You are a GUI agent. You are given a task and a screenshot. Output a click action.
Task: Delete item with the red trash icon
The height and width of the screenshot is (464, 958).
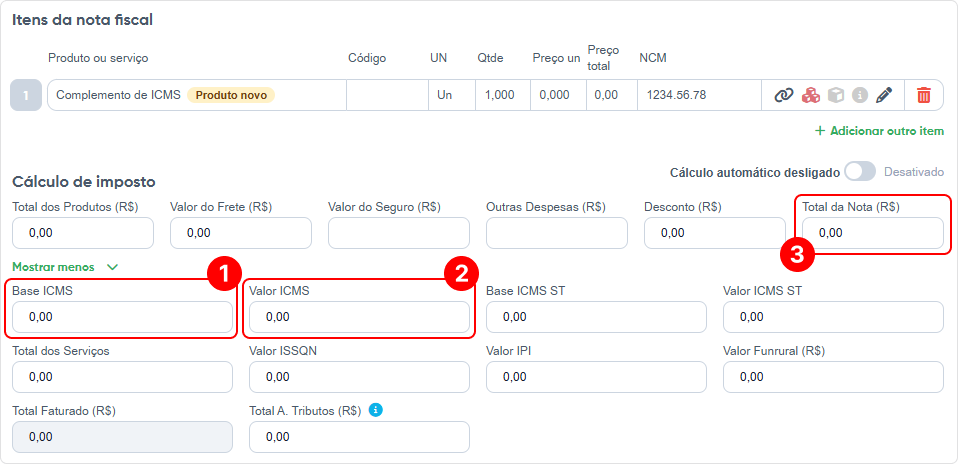(x=924, y=95)
